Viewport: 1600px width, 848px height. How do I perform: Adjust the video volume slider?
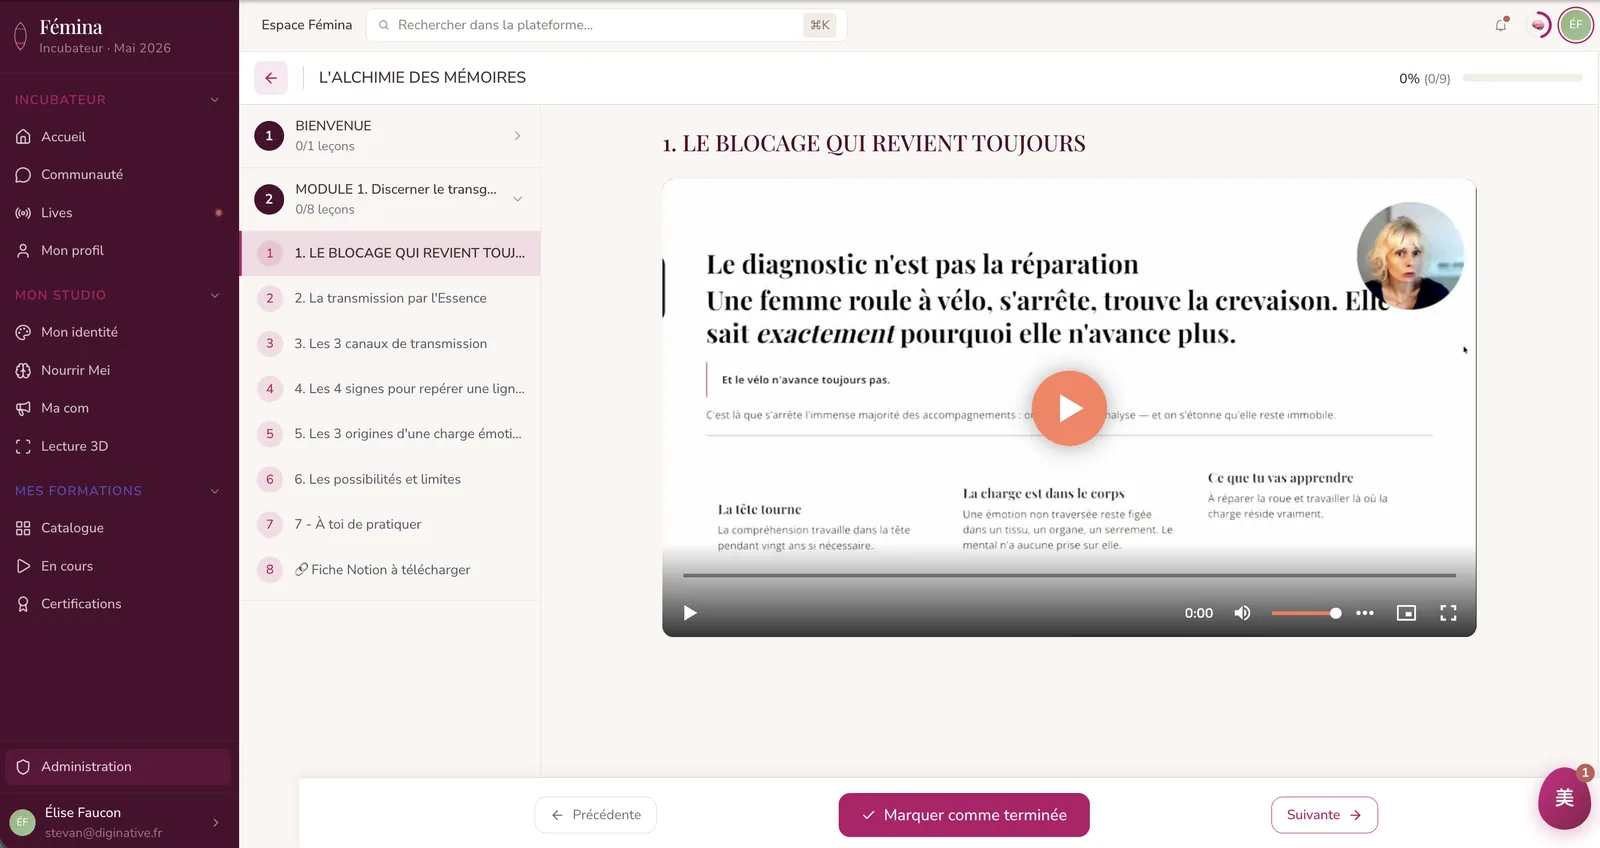(1306, 613)
